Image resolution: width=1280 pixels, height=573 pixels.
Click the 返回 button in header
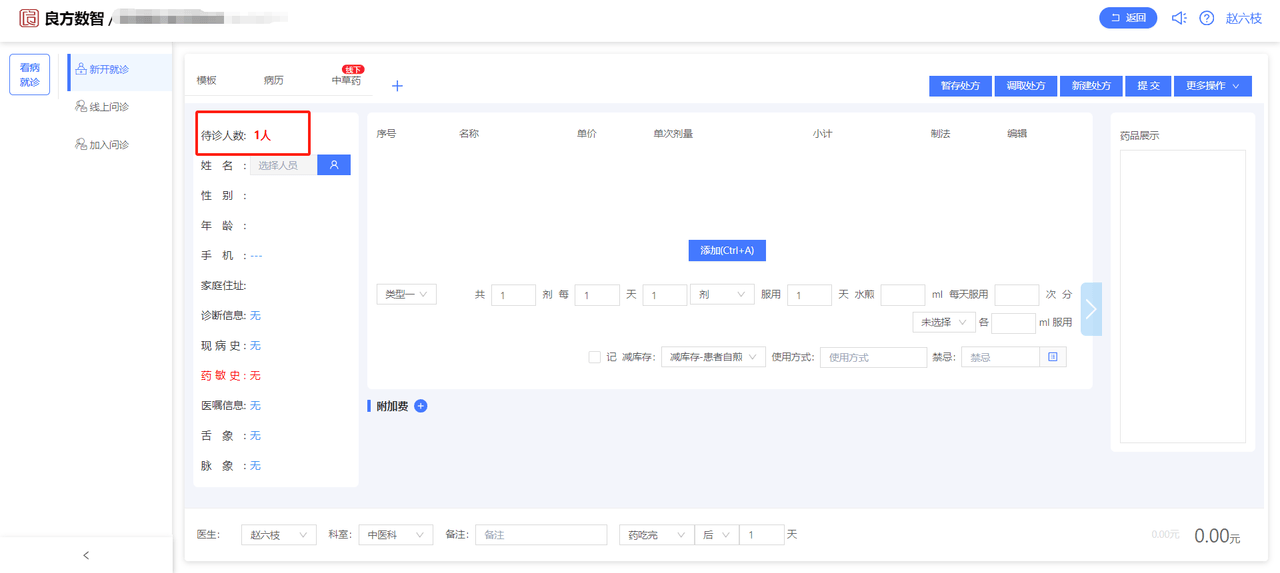1128,18
